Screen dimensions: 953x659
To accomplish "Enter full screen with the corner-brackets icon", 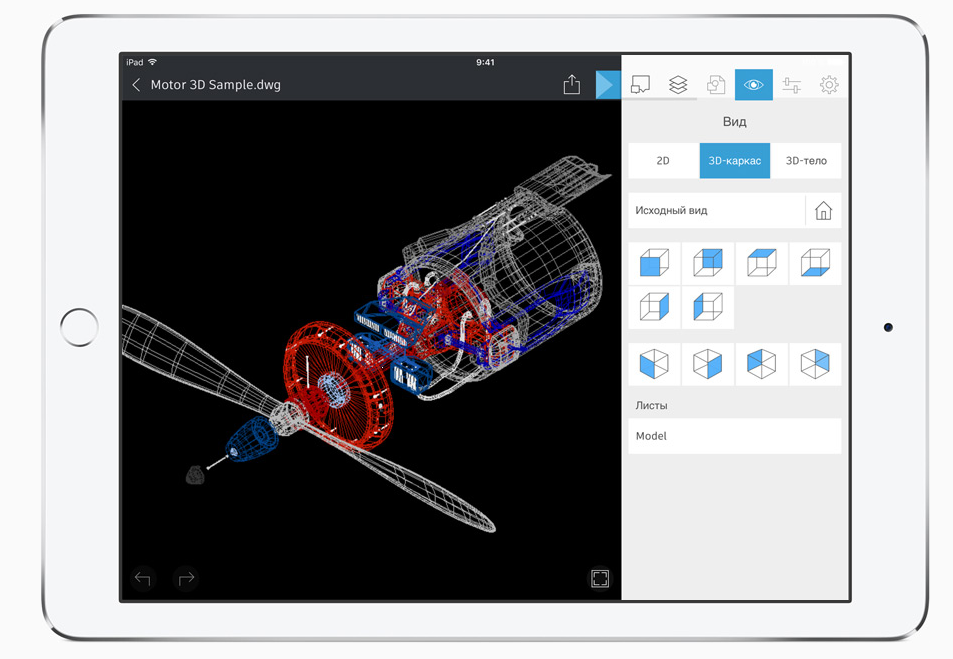I will (x=600, y=578).
